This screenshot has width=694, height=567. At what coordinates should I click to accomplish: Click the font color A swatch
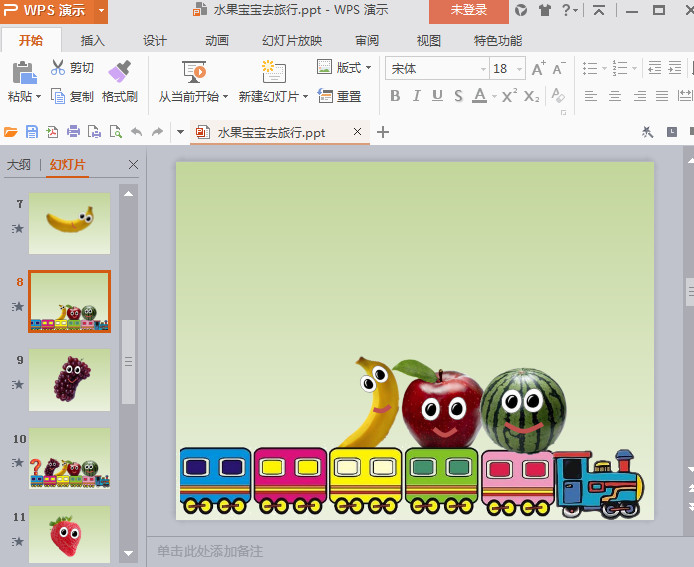click(479, 97)
